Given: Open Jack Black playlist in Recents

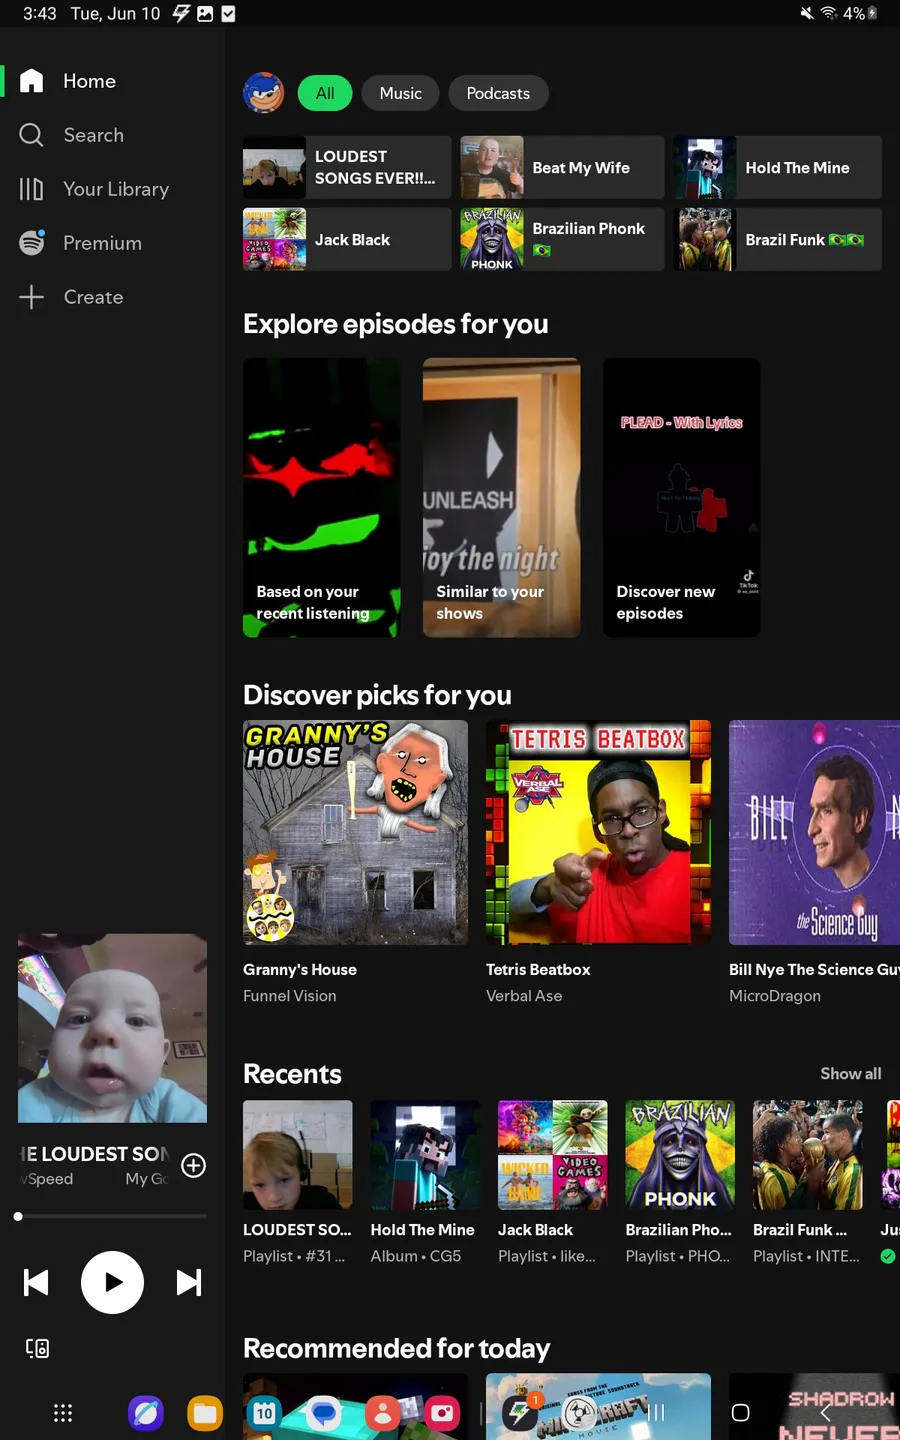Looking at the screenshot, I should click(553, 1182).
